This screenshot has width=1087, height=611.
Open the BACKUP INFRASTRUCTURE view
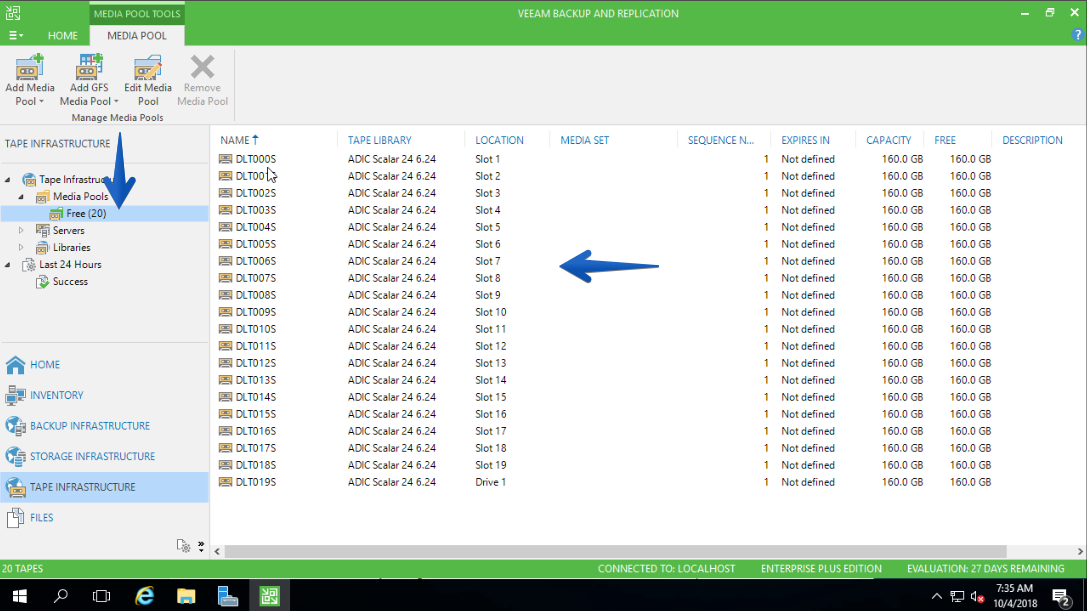tap(104, 426)
